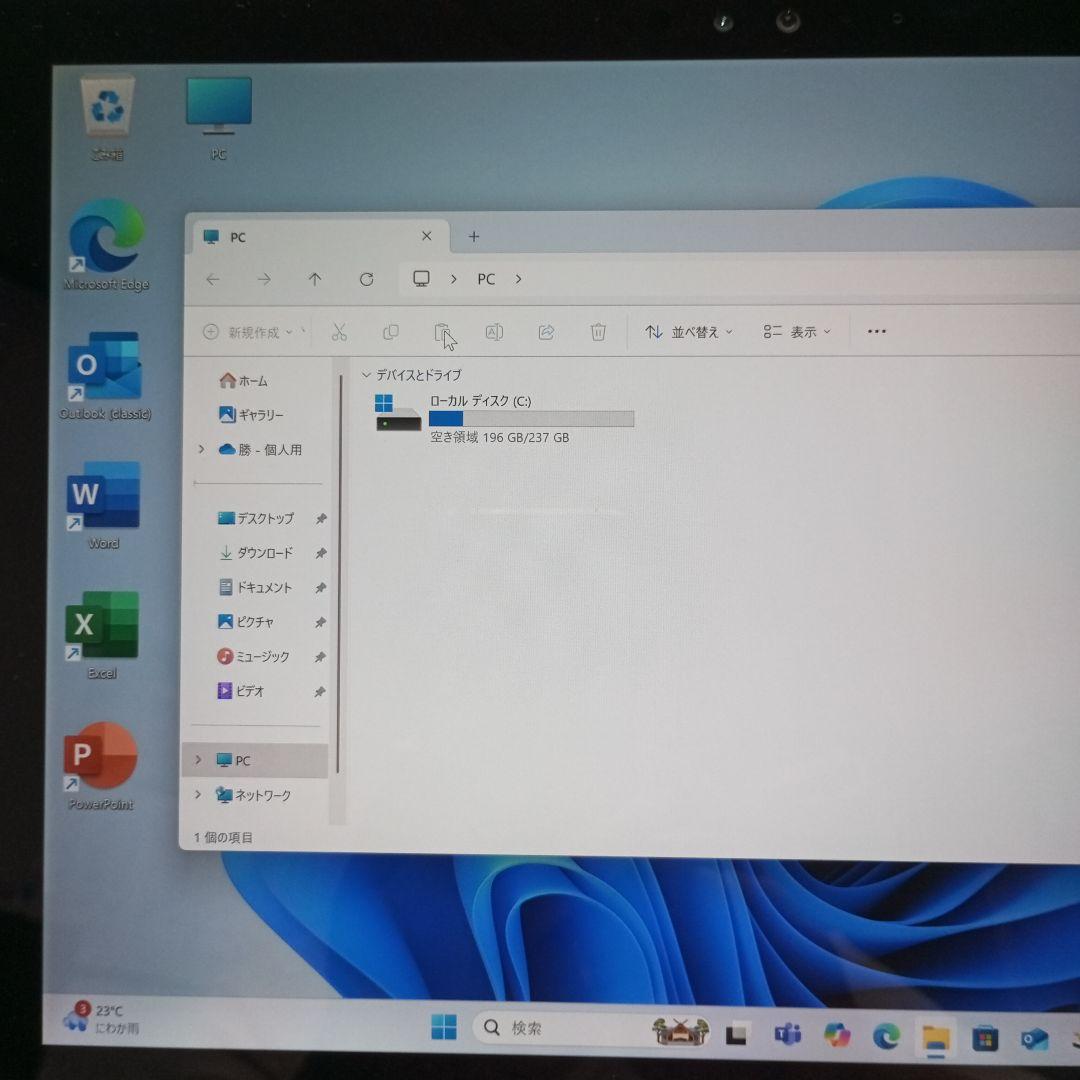
Task: Open Task View from the taskbar
Action: coord(736,1033)
